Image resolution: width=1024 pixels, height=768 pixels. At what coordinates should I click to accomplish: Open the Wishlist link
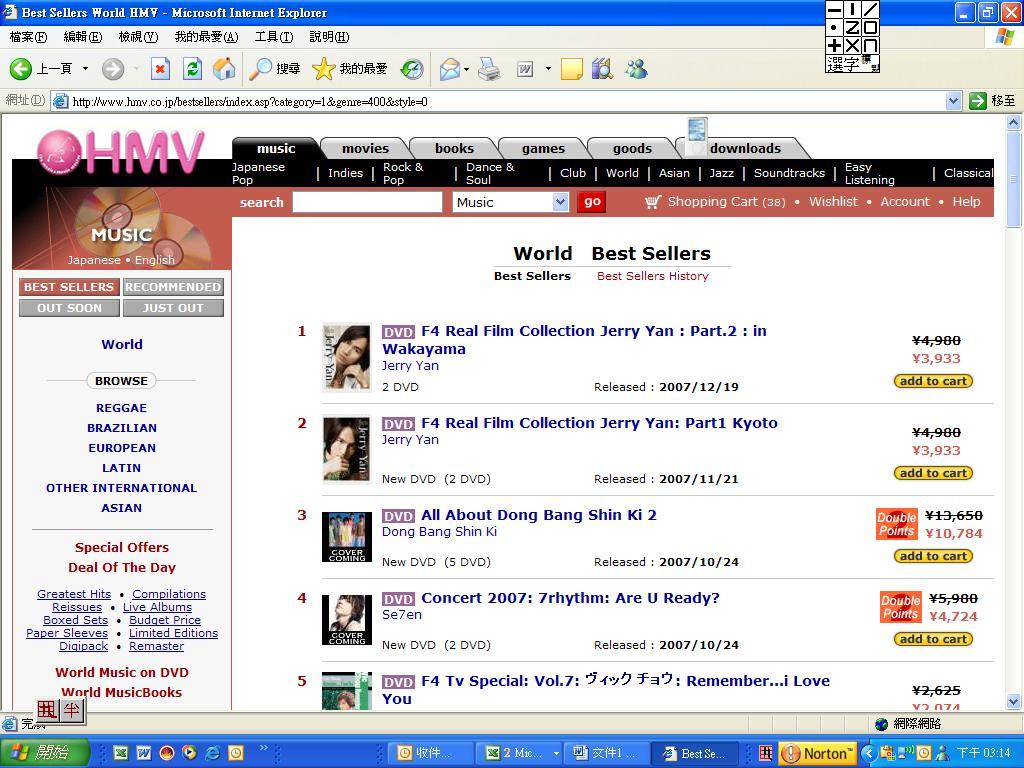pos(833,202)
